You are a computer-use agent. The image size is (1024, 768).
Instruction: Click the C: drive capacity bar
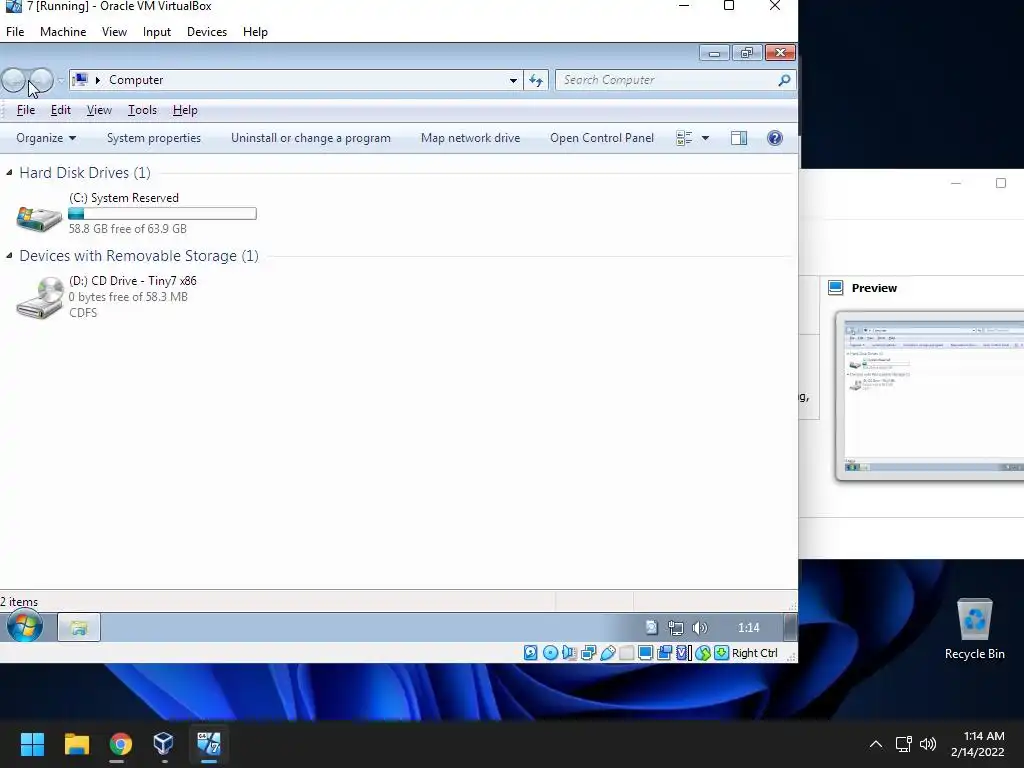coord(163,214)
